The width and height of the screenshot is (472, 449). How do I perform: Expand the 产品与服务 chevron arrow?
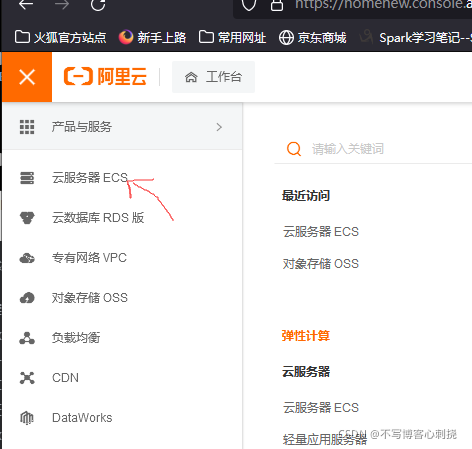point(219,127)
